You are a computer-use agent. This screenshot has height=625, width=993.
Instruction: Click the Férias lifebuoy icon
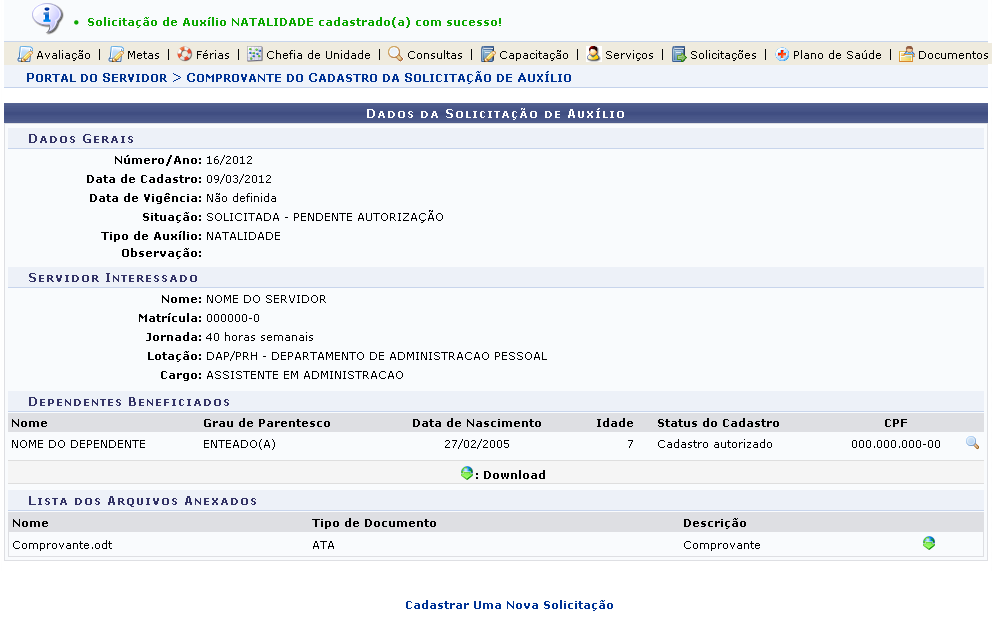(x=185, y=55)
